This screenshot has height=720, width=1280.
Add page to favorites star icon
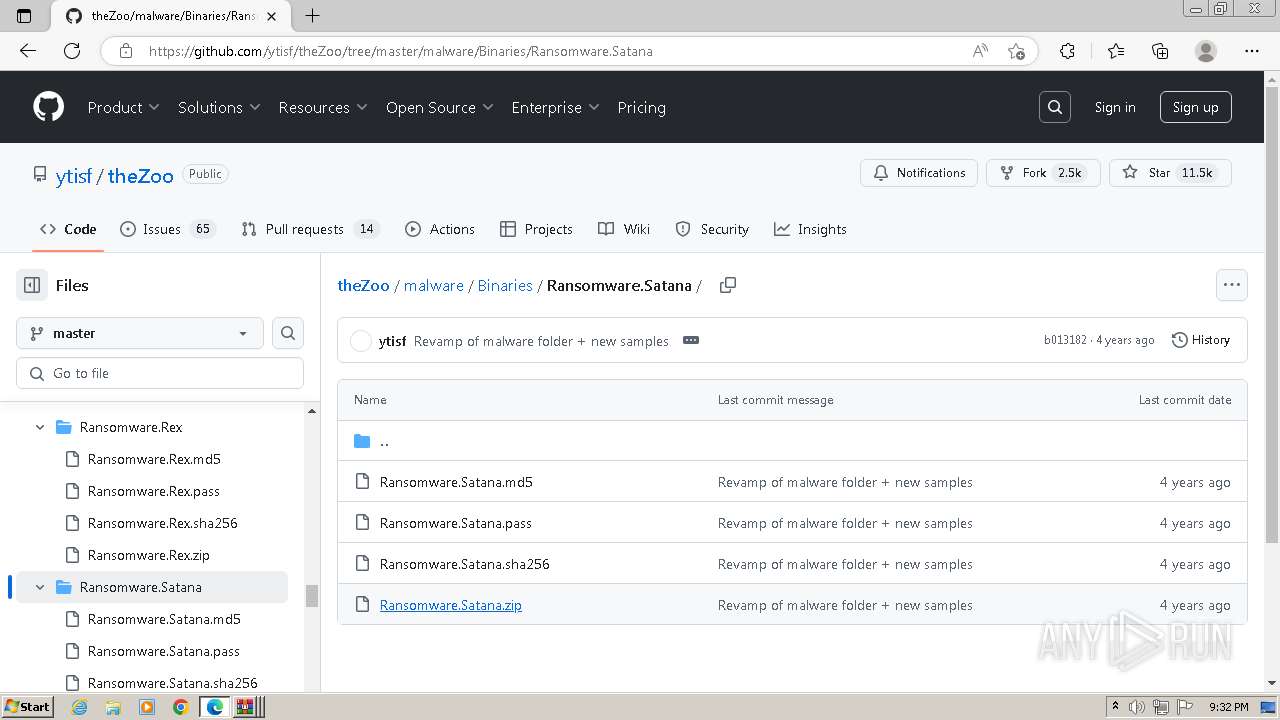[1016, 51]
